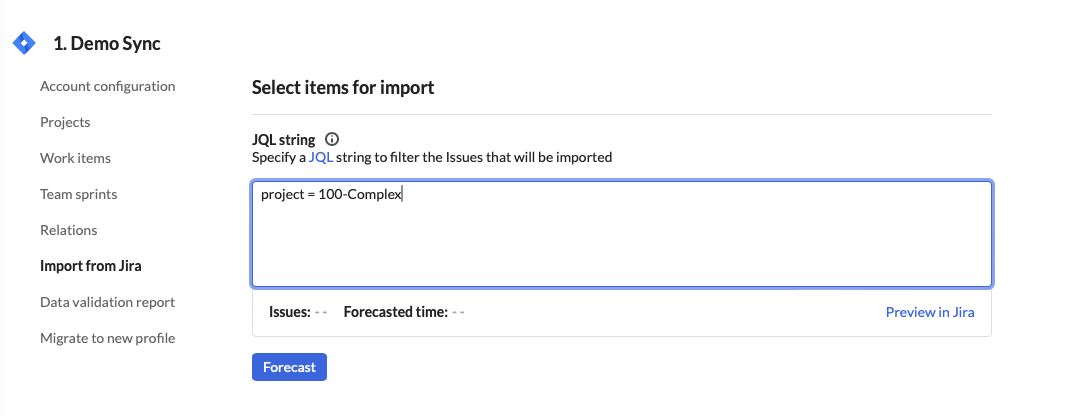Select Team sprints in the sidebar
The image size is (1088, 416).
click(79, 194)
